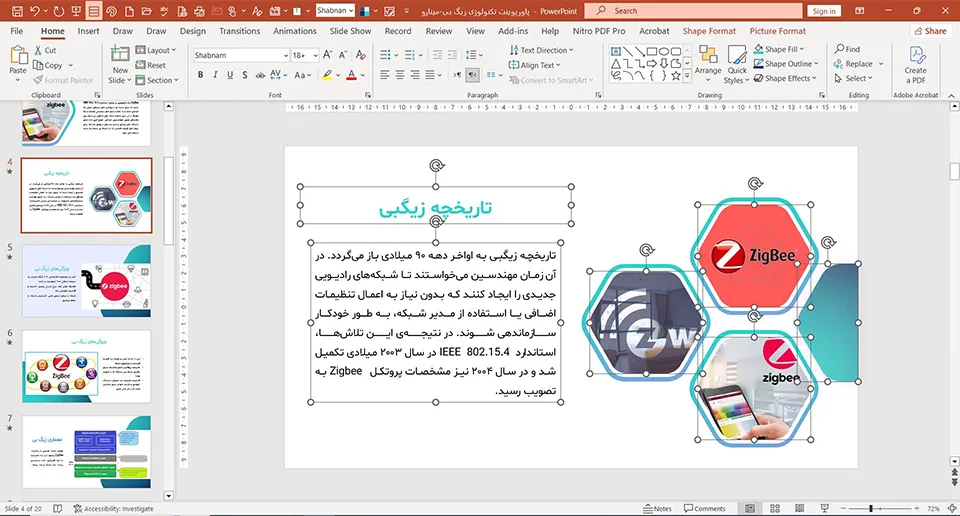The image size is (960, 516).
Task: Select the 5-point star shape
Action: pyautogui.click(x=675, y=75)
